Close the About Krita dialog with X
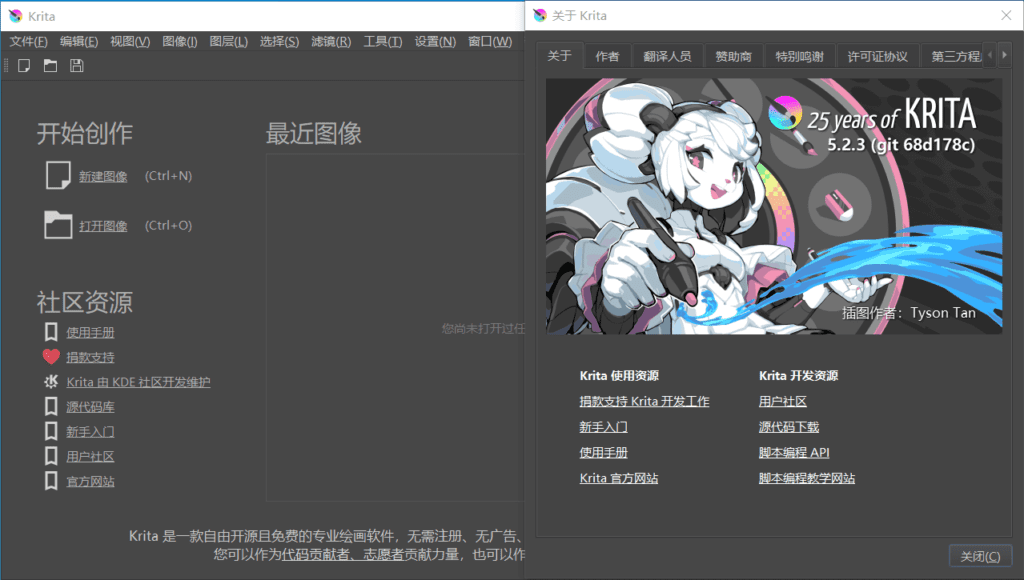1024x580 pixels. (x=1006, y=15)
